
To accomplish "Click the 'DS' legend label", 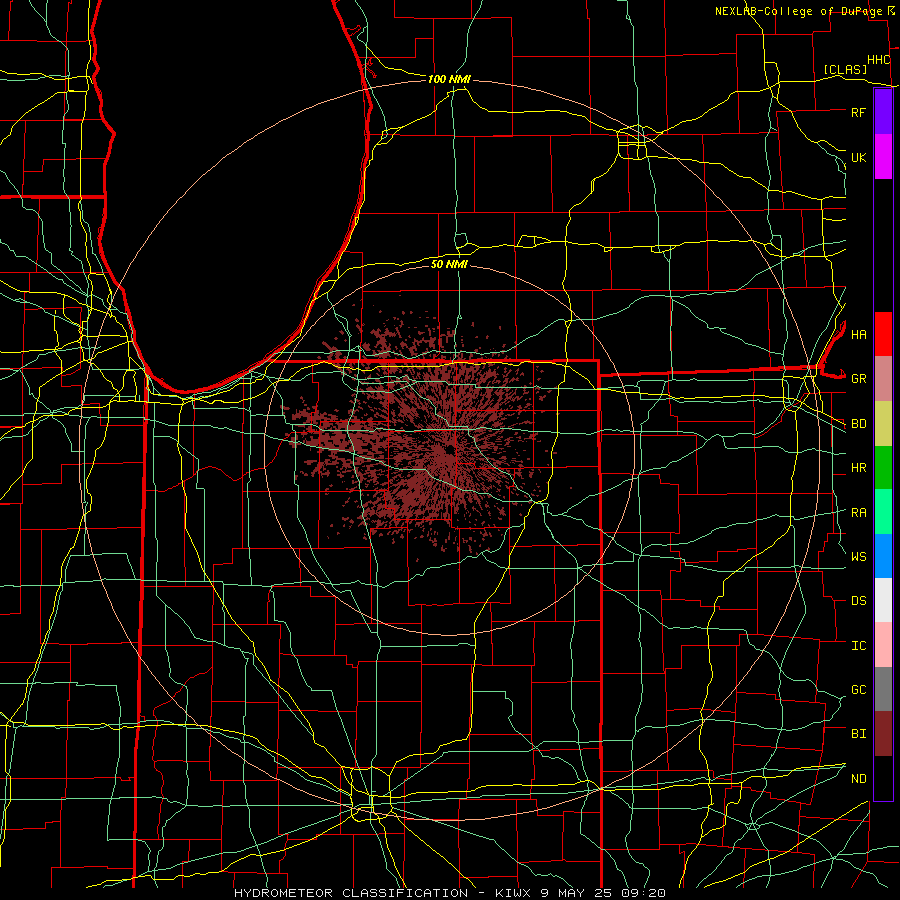I will (x=858, y=601).
